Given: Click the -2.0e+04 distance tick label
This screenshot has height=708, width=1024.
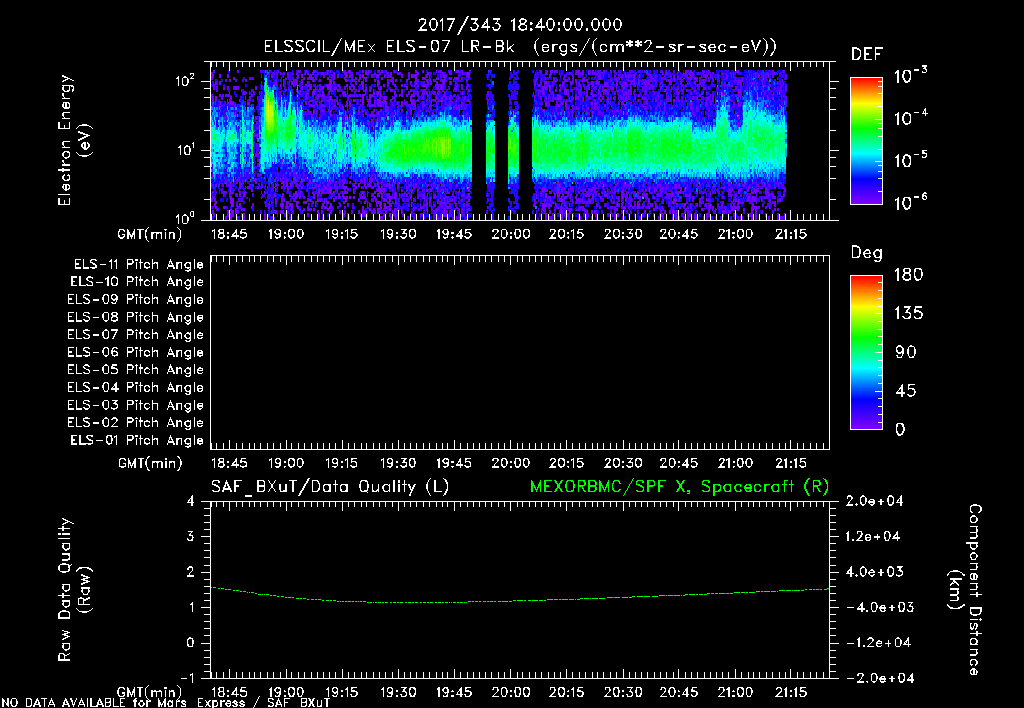Looking at the screenshot, I should tap(880, 678).
